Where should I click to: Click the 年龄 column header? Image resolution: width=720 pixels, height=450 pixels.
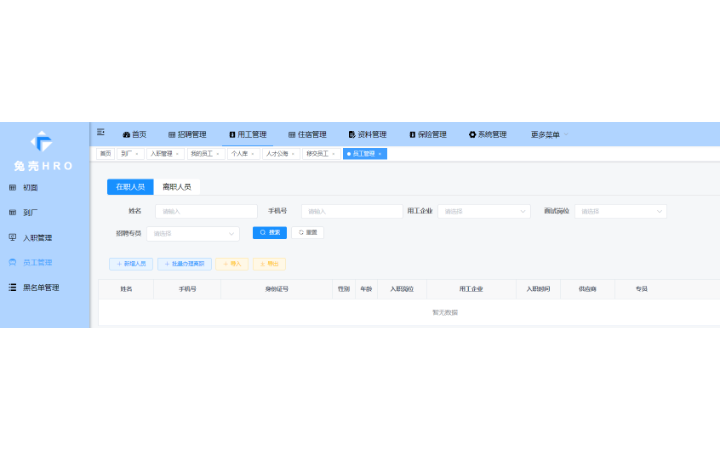(366, 289)
